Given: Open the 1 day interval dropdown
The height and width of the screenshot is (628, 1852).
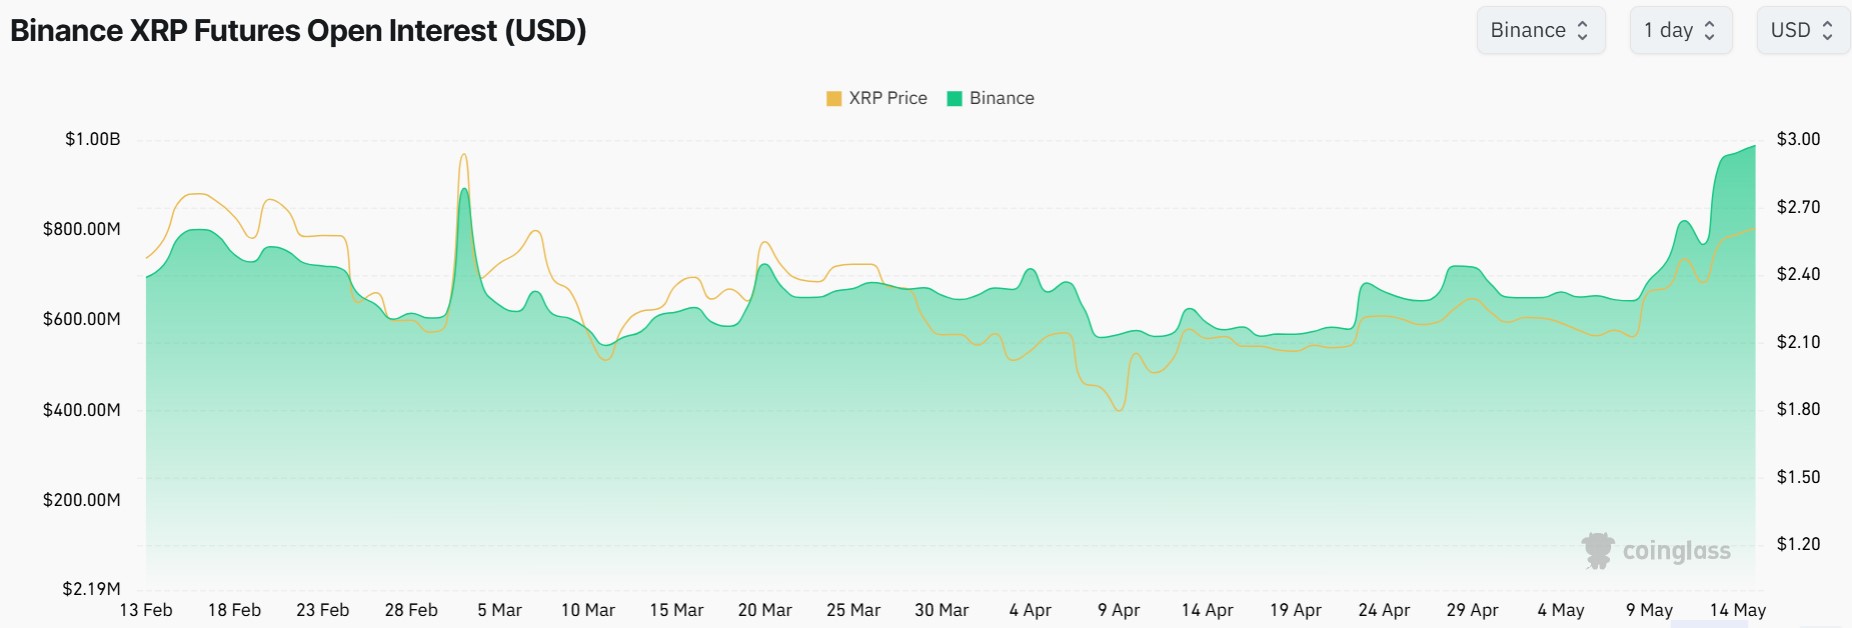Looking at the screenshot, I should (x=1680, y=30).
